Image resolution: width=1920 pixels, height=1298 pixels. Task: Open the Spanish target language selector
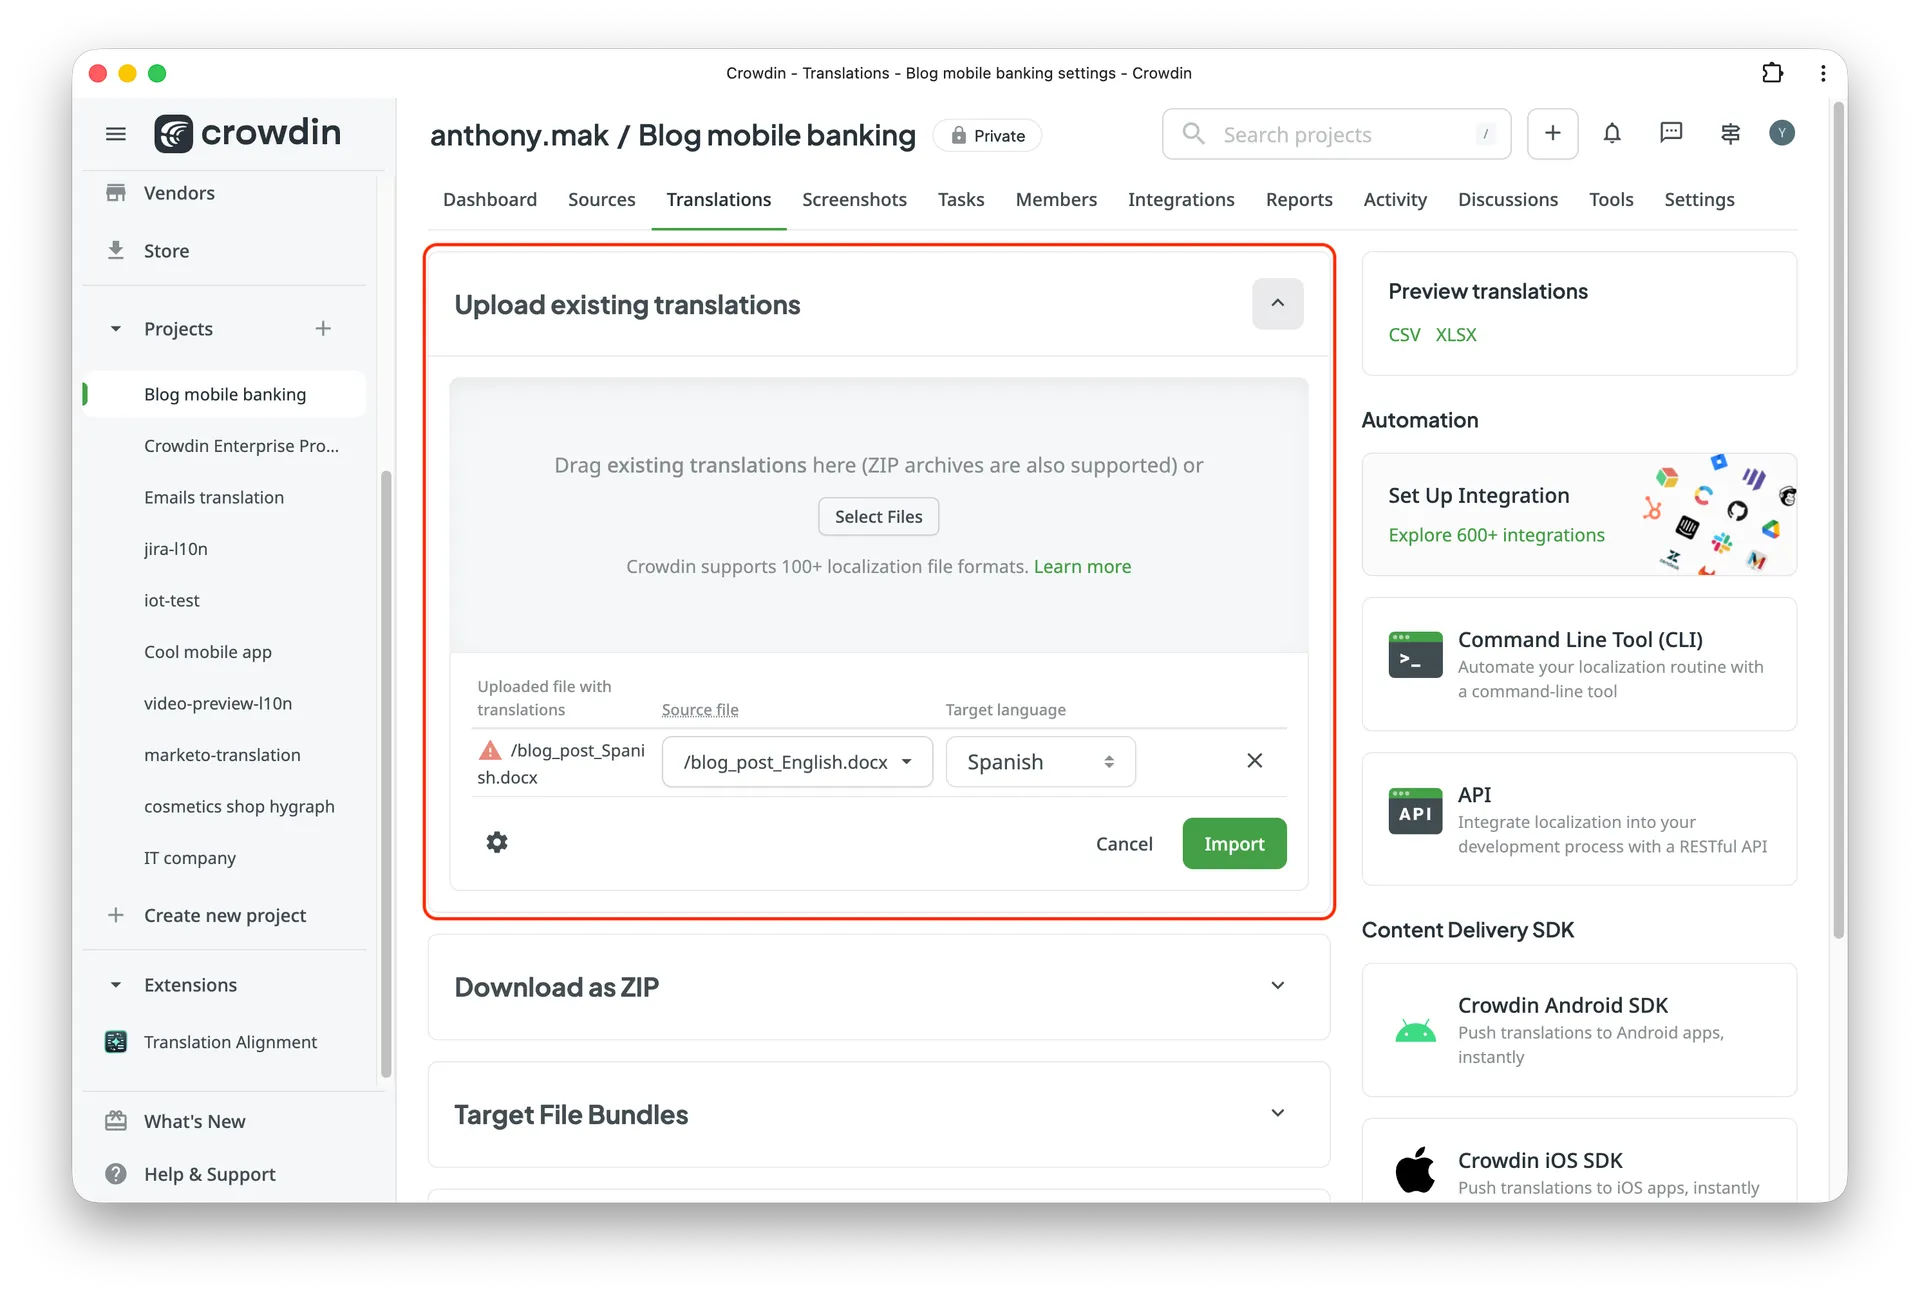(x=1040, y=762)
